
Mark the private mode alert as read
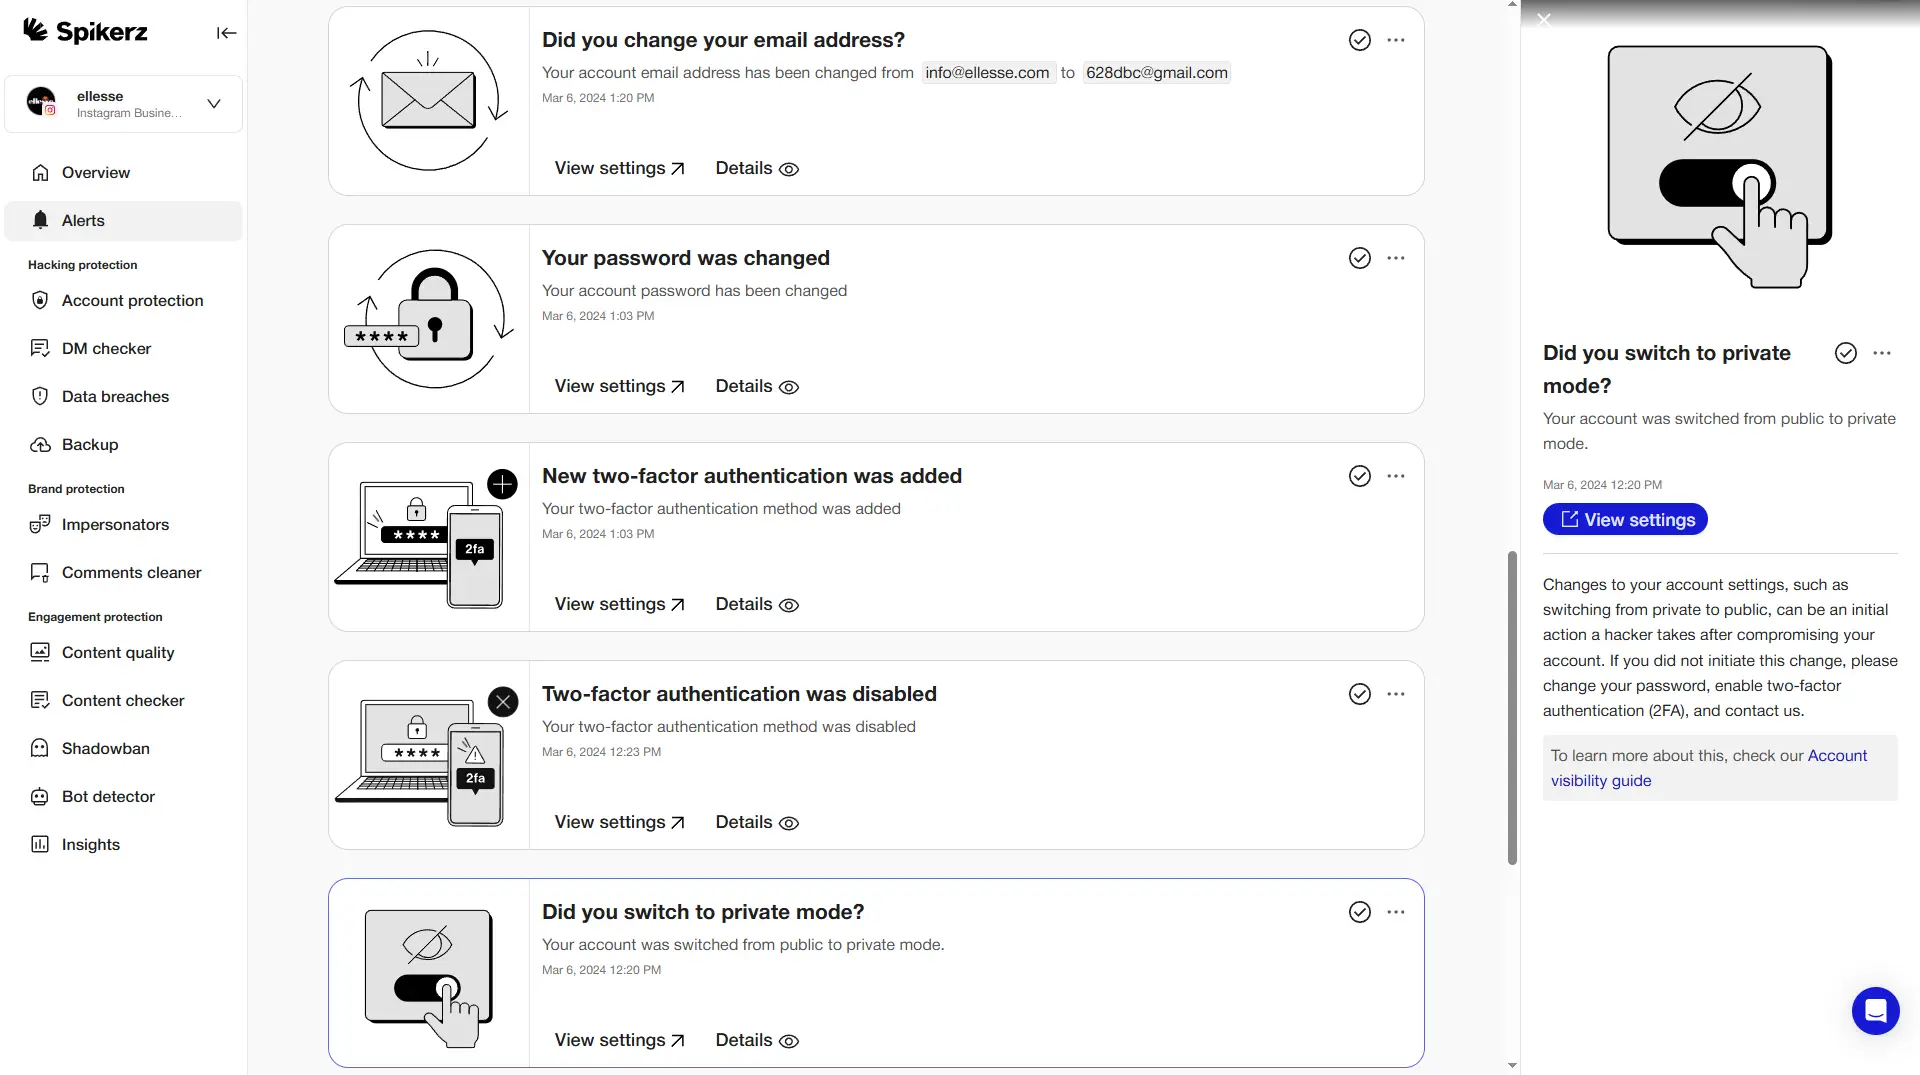click(1359, 912)
